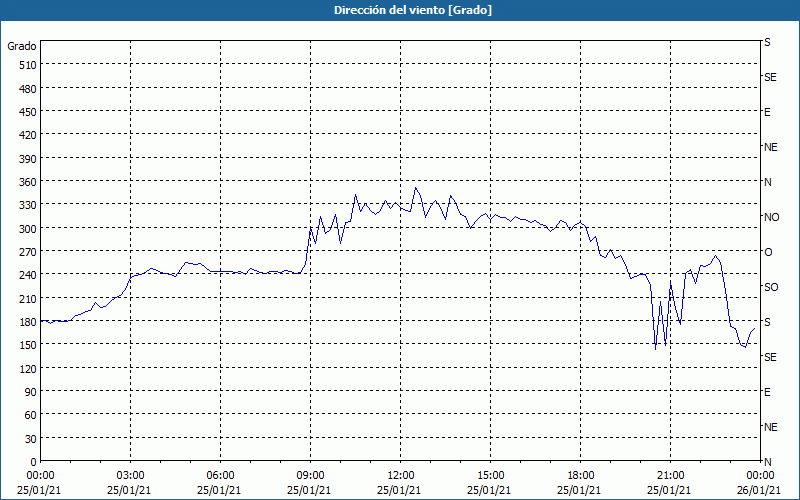The height and width of the screenshot is (500, 800).
Task: Click the 240 degree axis label
Action: [28, 276]
